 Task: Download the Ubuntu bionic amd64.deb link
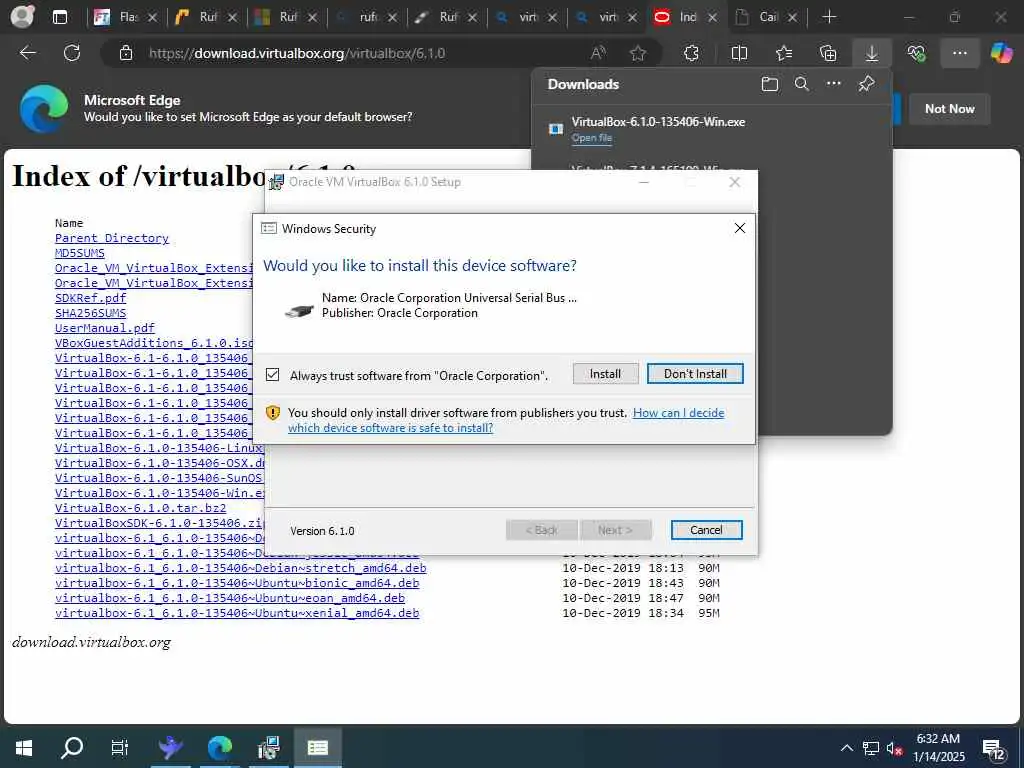[237, 583]
